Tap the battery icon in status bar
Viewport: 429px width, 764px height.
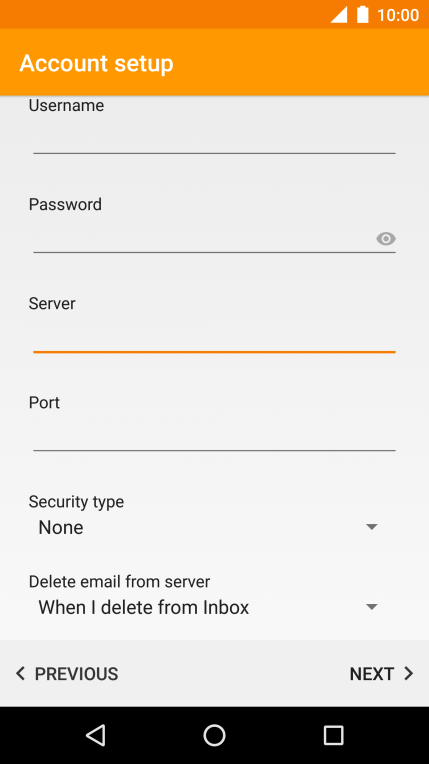click(362, 15)
